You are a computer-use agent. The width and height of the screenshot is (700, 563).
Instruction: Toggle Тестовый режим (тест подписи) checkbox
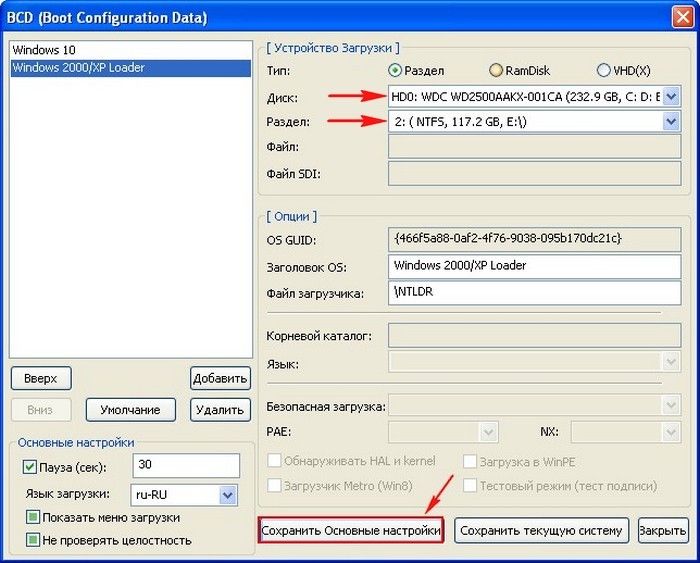[x=470, y=485]
